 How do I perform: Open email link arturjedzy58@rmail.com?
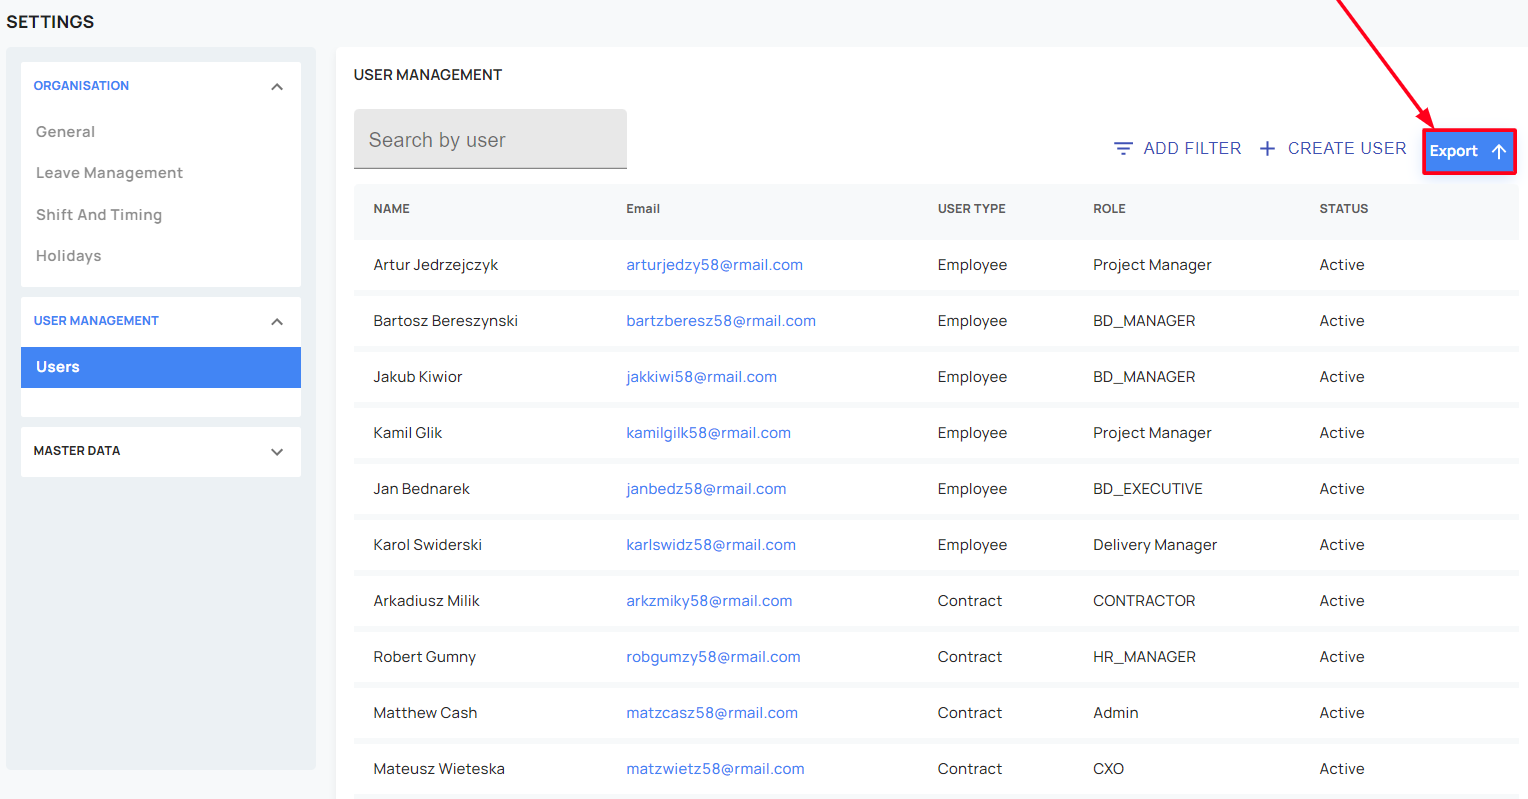point(714,265)
